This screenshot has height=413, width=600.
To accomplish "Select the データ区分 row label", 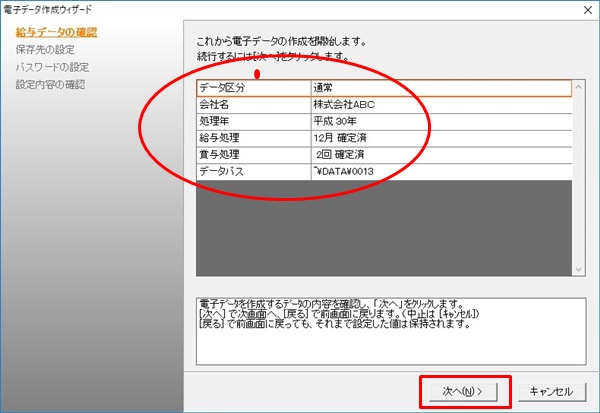I will [254, 88].
